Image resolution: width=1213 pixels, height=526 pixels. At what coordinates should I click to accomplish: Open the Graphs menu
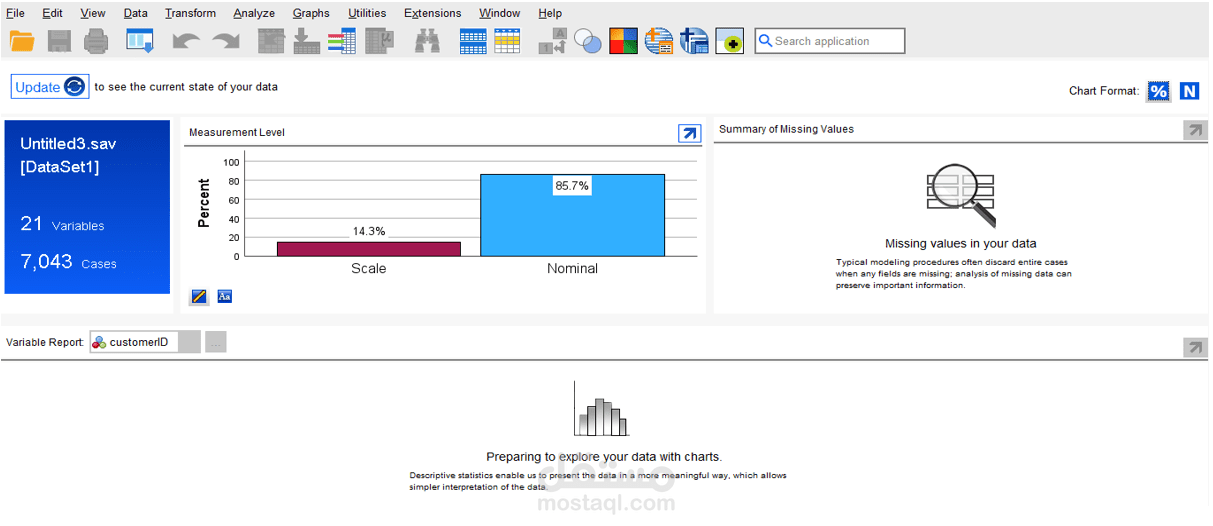[x=311, y=13]
